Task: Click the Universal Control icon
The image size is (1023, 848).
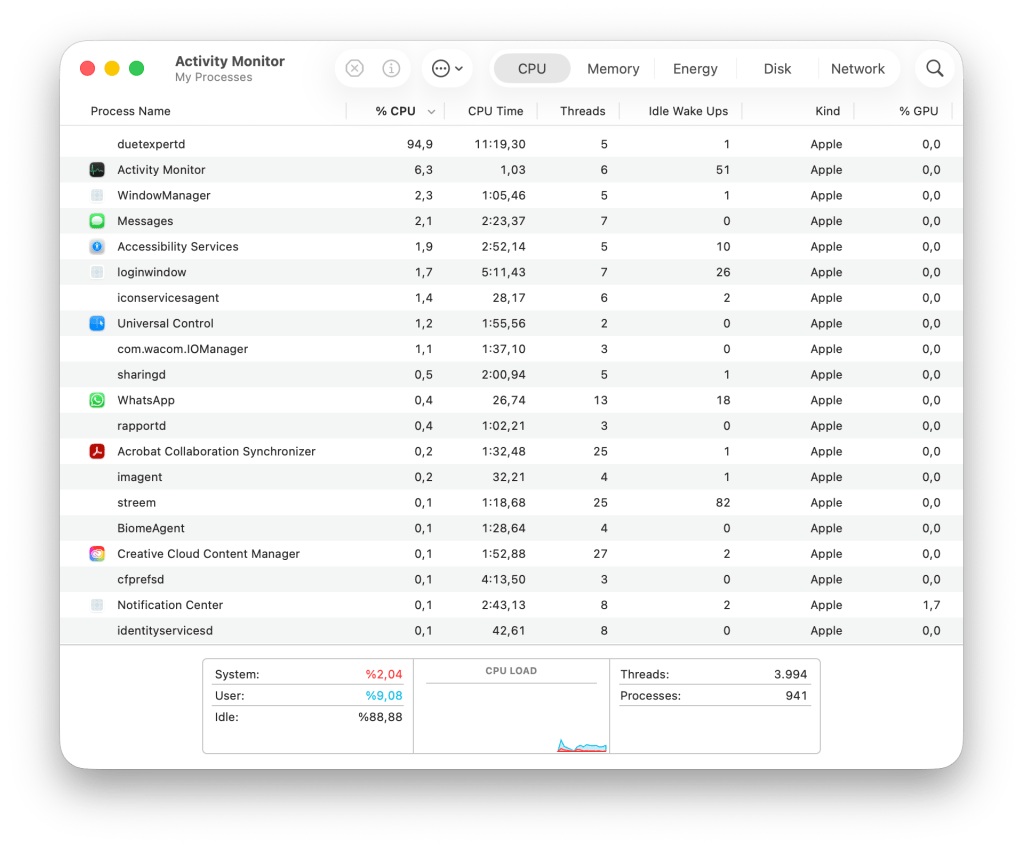Action: (x=97, y=323)
